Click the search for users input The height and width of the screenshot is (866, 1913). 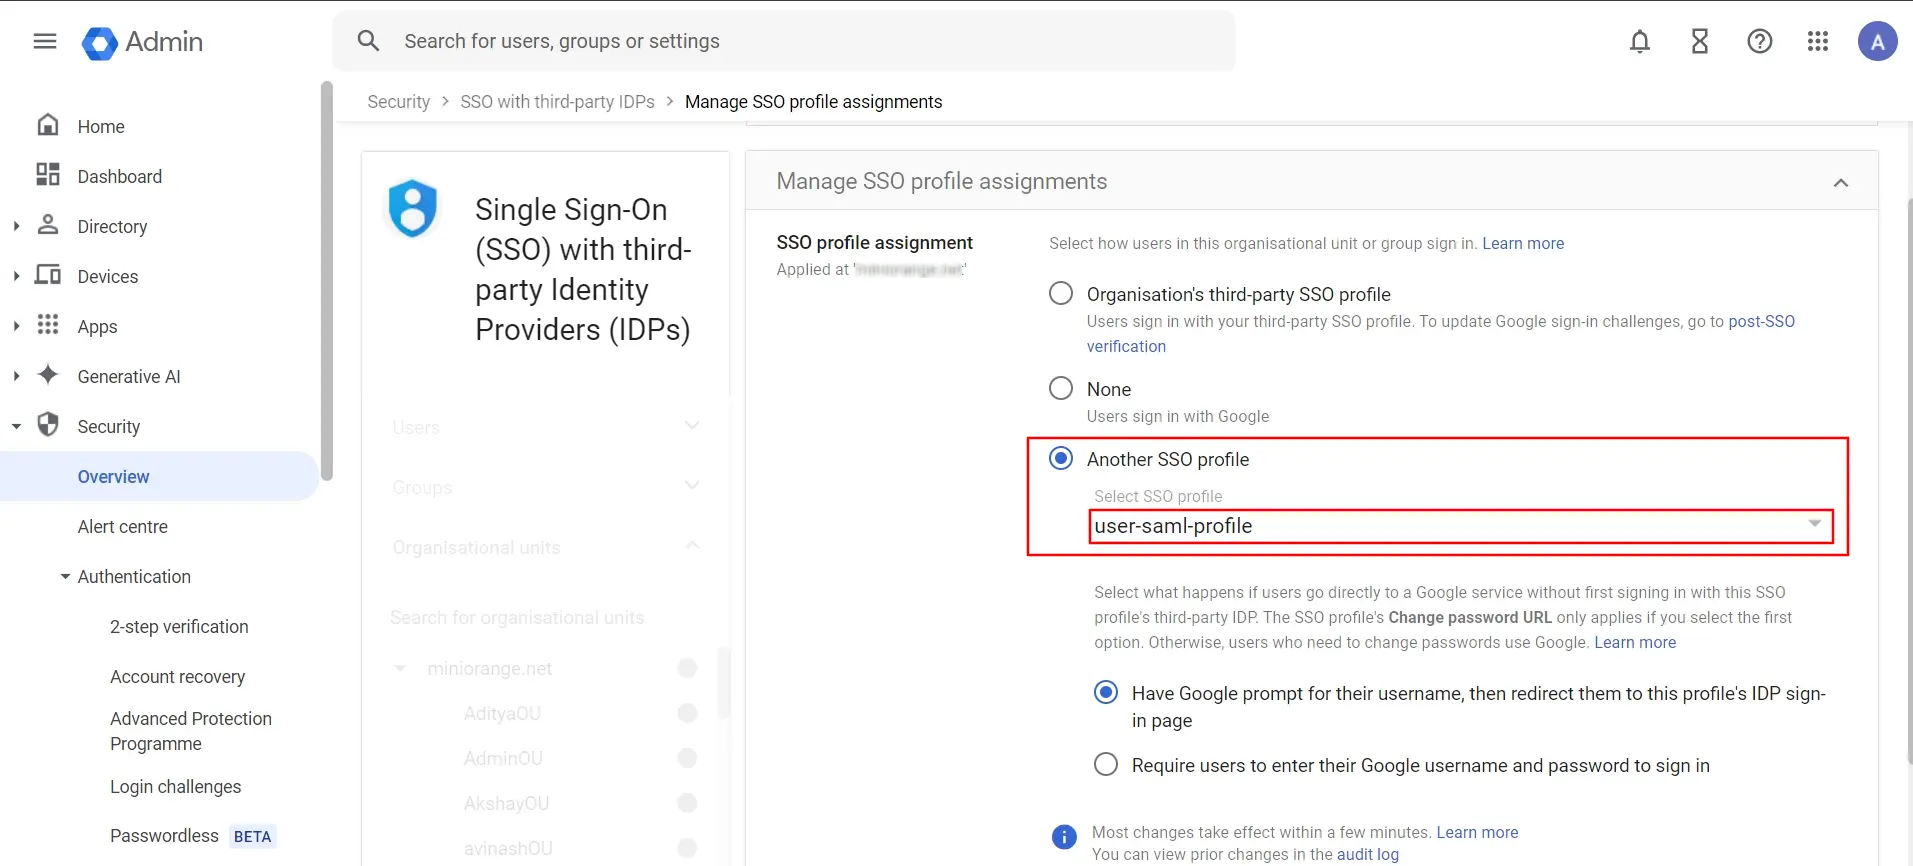tap(784, 41)
